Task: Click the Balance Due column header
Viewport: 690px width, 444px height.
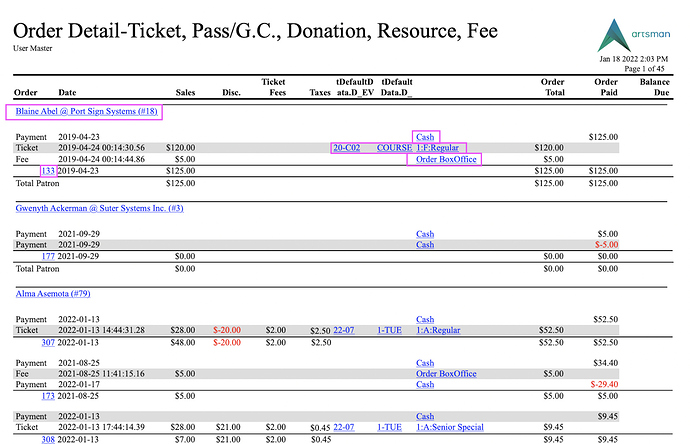Action: [655, 87]
